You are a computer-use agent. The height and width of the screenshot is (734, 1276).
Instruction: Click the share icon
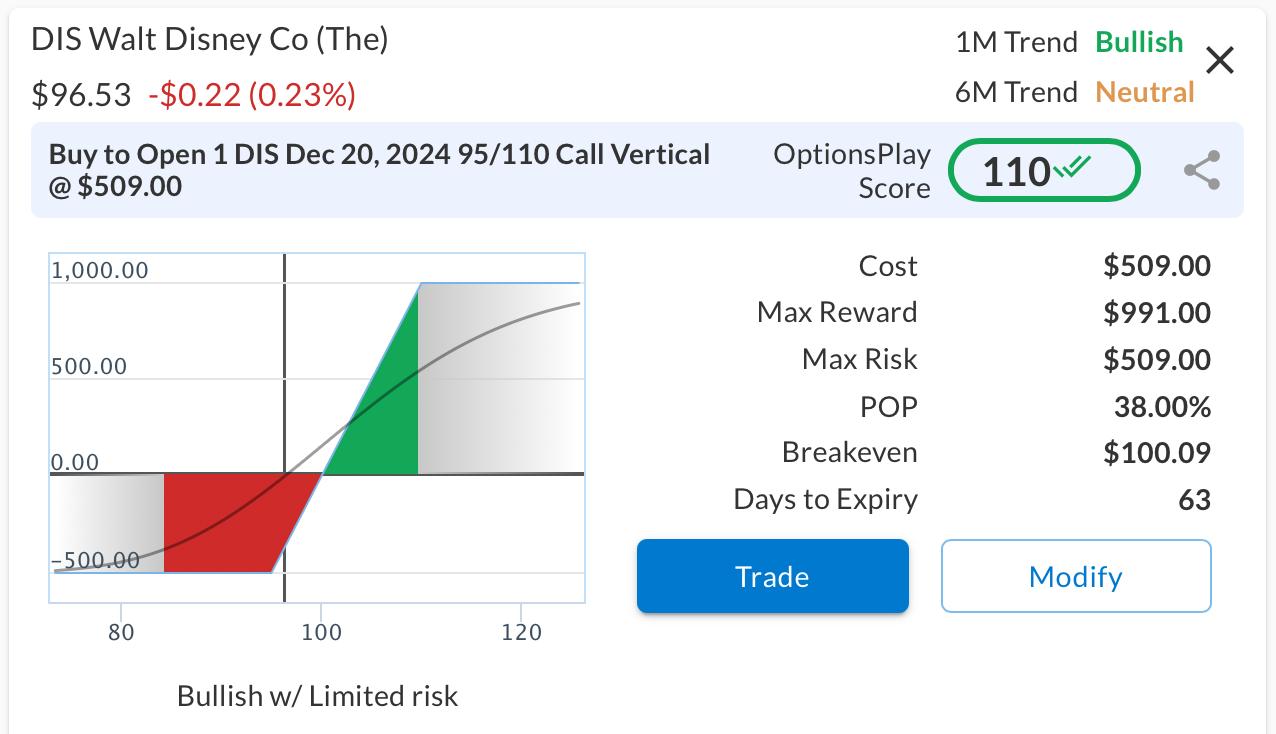1201,171
